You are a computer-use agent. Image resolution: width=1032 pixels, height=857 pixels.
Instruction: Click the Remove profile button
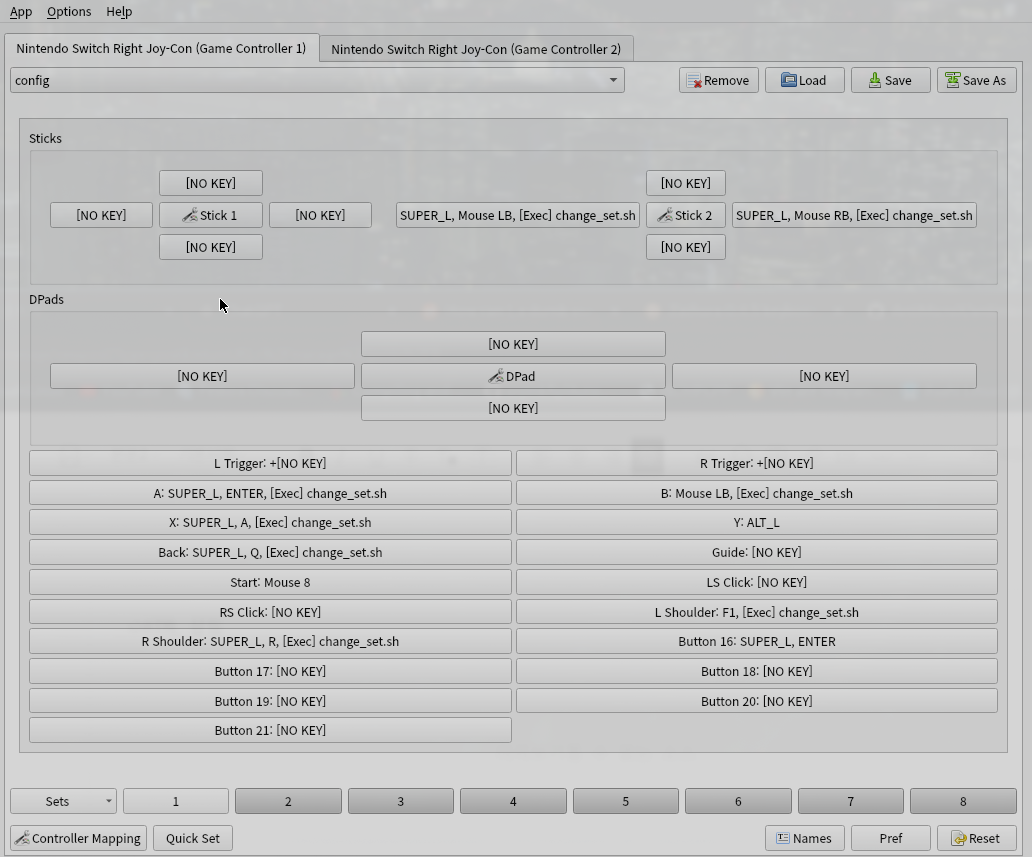[x=719, y=80]
